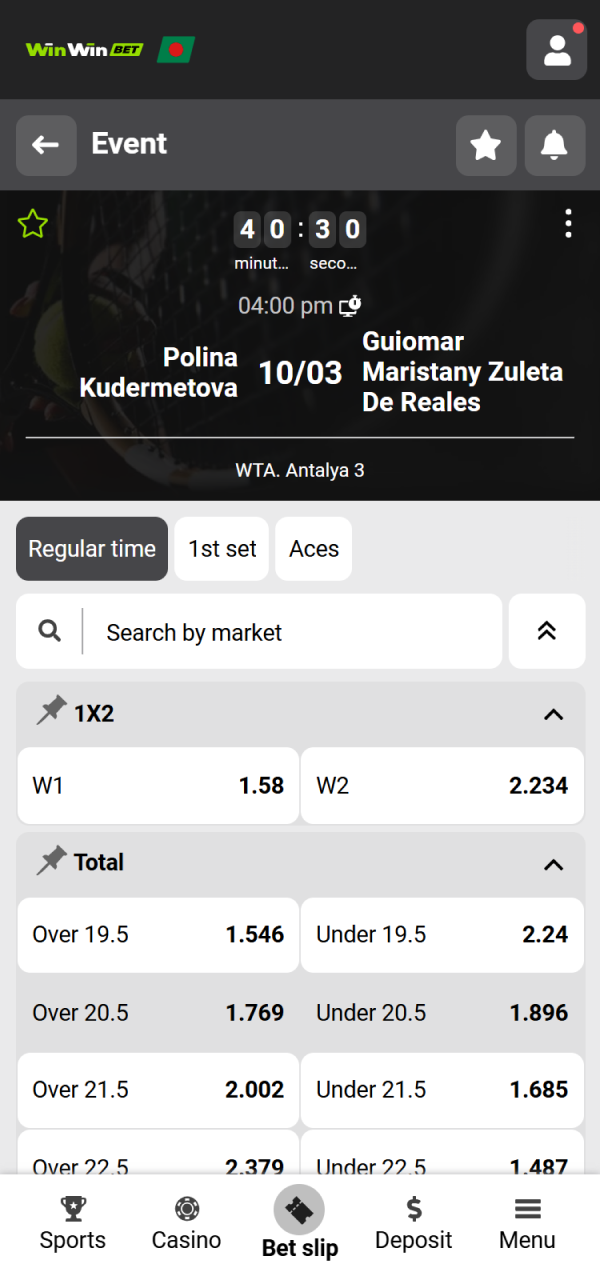
Task: Go back using the arrow icon
Action: pyautogui.click(x=46, y=144)
